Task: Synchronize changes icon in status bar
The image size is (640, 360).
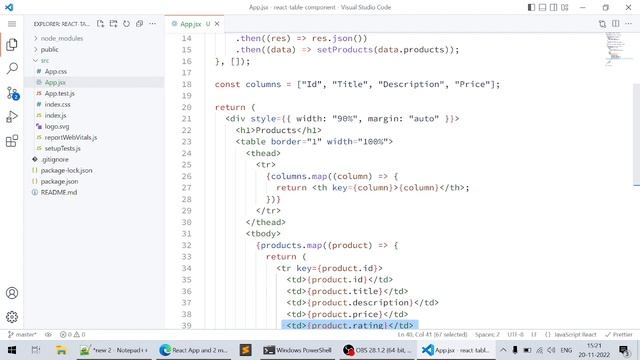Action: pos(48,334)
